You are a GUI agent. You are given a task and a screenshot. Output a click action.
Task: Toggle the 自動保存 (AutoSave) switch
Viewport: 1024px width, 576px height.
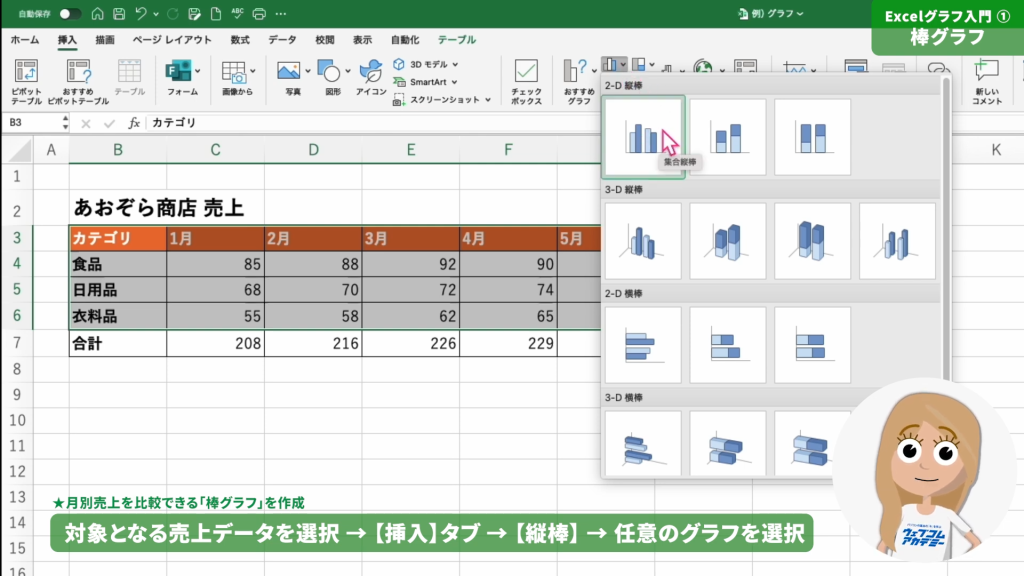coord(70,14)
